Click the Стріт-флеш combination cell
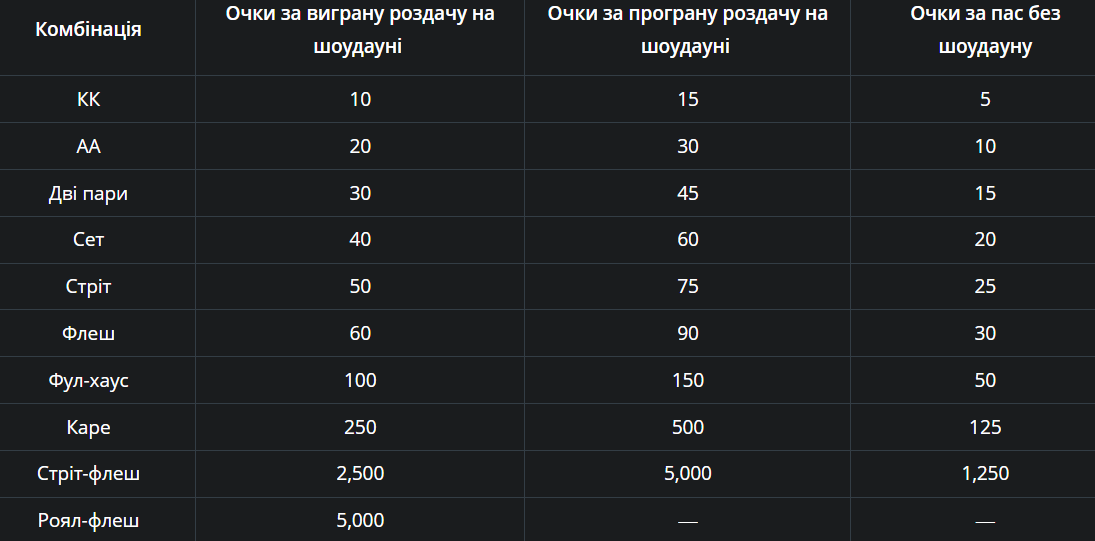The height and width of the screenshot is (541, 1095). click(x=88, y=473)
